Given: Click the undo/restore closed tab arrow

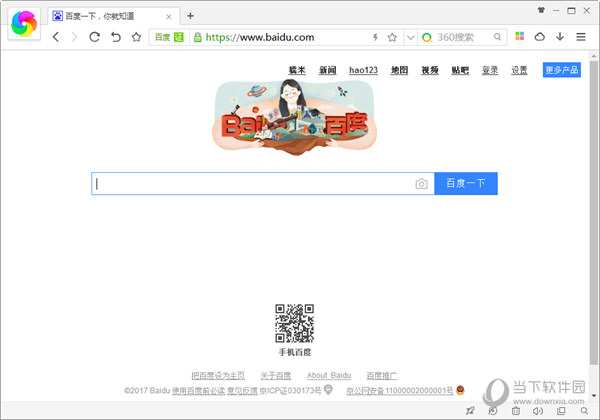Looking at the screenshot, I should [115, 37].
